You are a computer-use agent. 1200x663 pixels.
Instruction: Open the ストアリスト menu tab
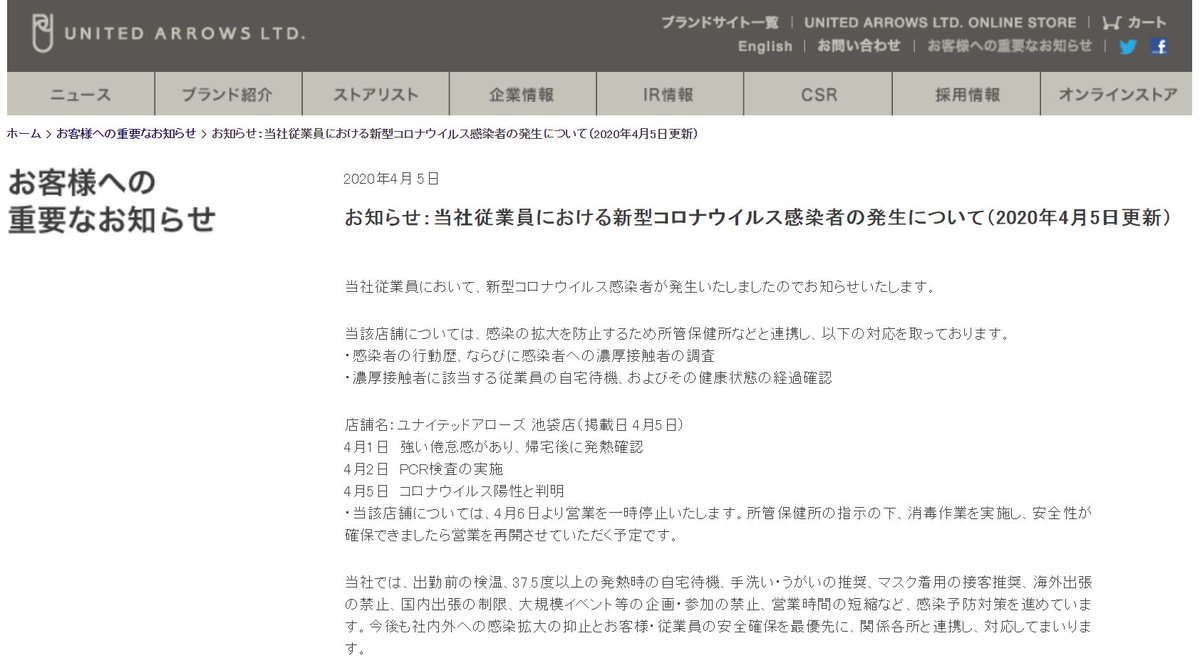[x=375, y=95]
